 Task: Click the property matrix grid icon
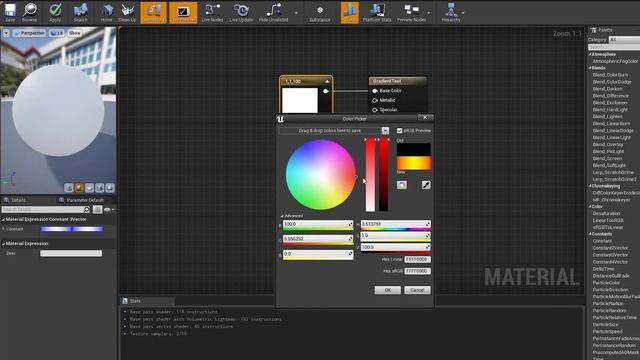[97, 209]
